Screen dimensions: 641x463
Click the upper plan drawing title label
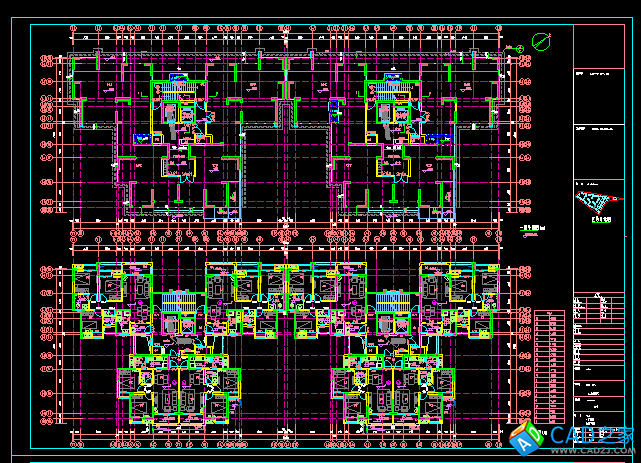533,229
